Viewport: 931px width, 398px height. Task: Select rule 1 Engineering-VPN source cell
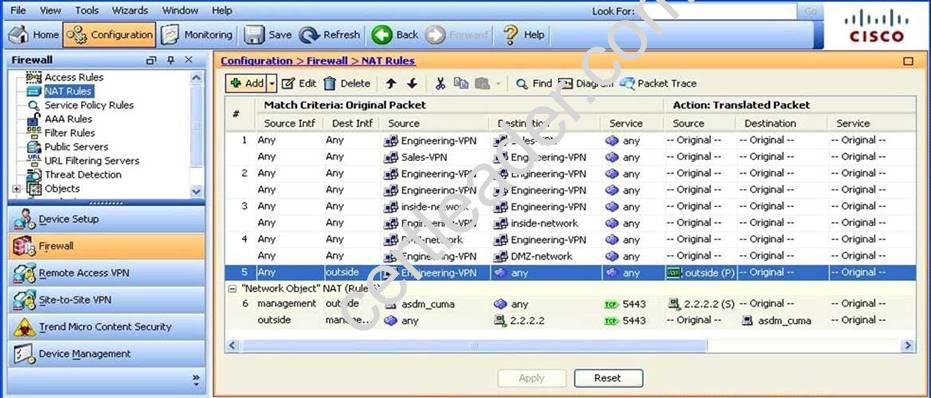430,141
